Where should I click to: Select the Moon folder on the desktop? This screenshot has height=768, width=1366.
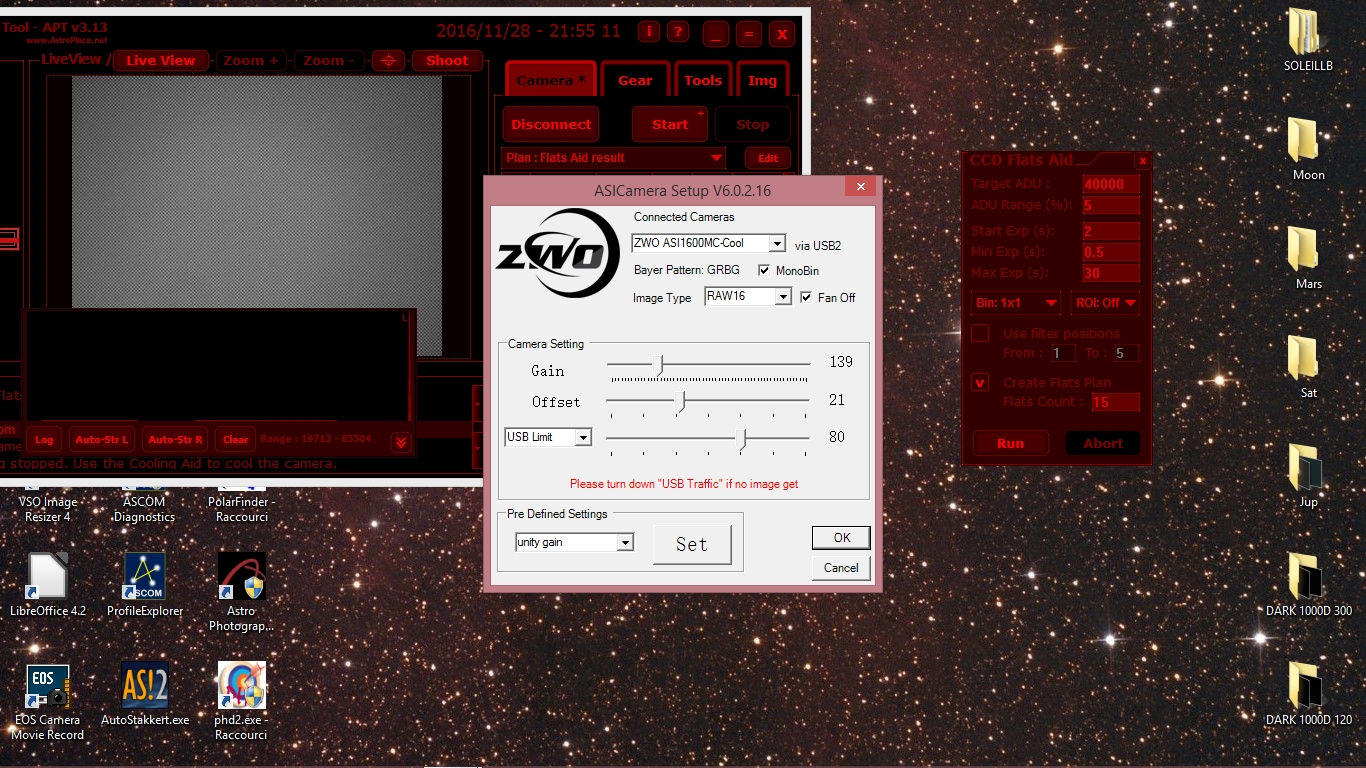pyautogui.click(x=1309, y=149)
